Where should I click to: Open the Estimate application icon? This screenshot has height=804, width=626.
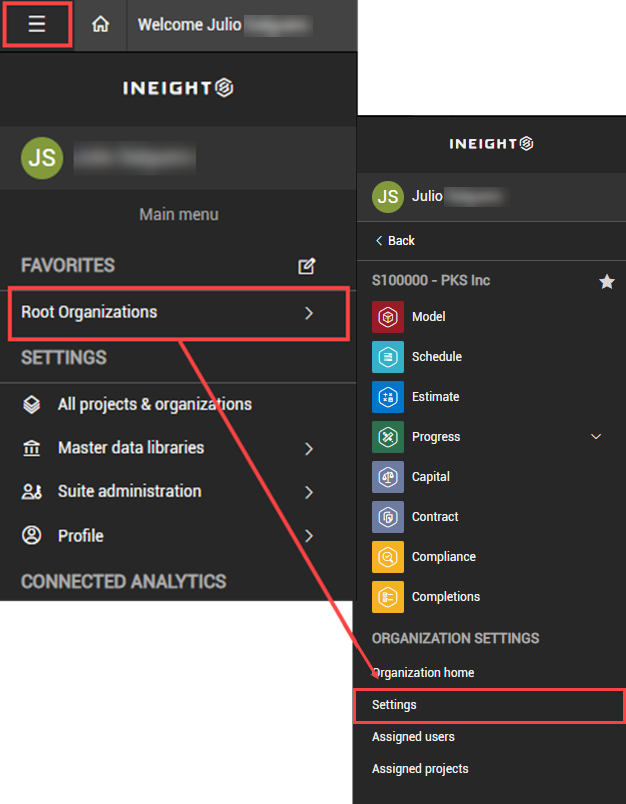(387, 397)
